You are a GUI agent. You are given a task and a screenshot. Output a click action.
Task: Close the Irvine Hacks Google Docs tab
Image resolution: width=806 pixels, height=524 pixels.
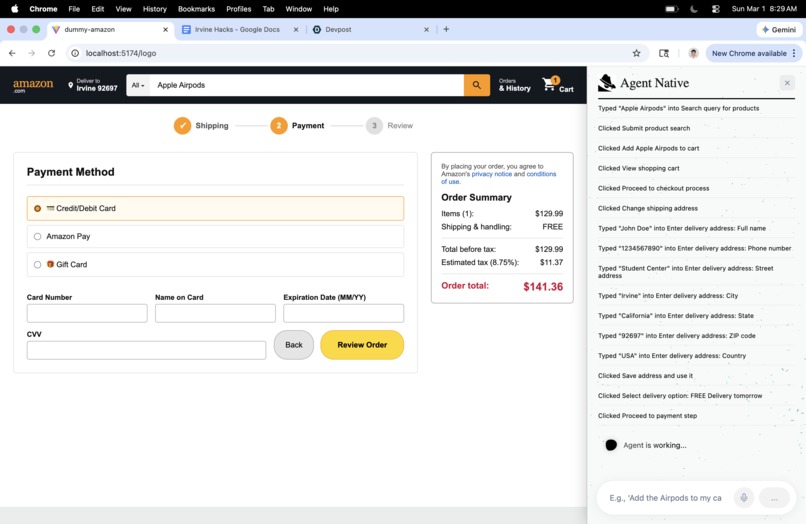click(296, 29)
